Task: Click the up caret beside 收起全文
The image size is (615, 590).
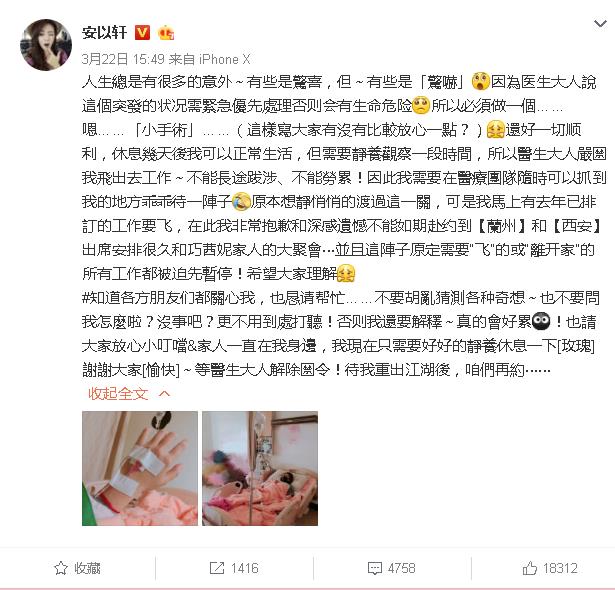Action: (x=165, y=393)
